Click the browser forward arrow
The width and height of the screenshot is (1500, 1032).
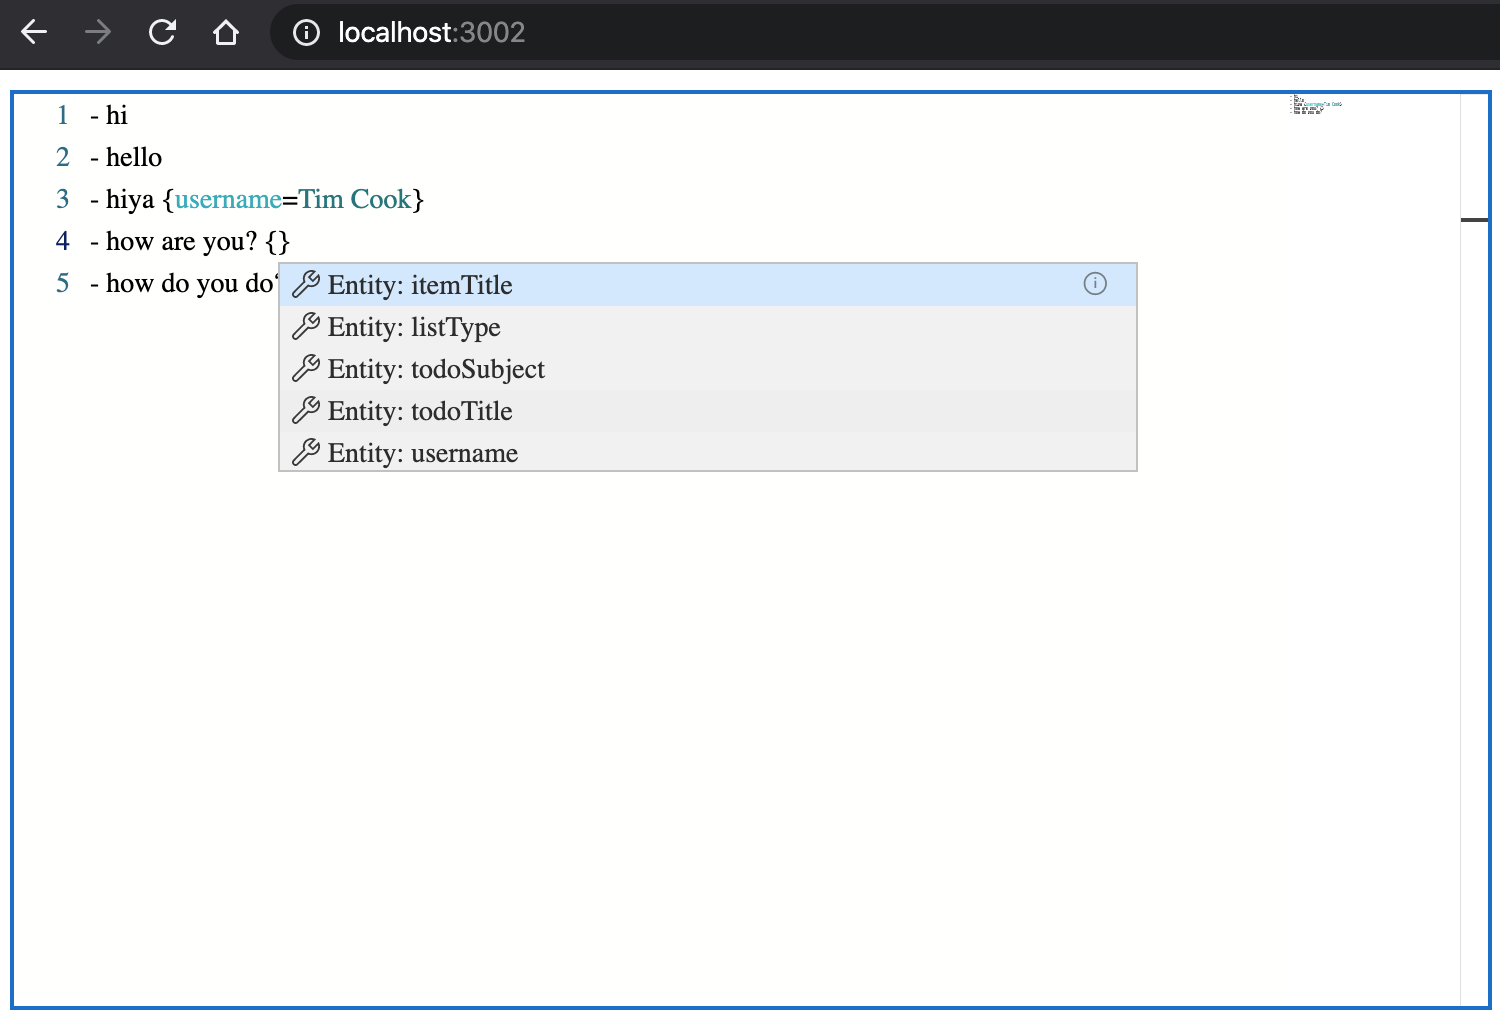[x=98, y=32]
